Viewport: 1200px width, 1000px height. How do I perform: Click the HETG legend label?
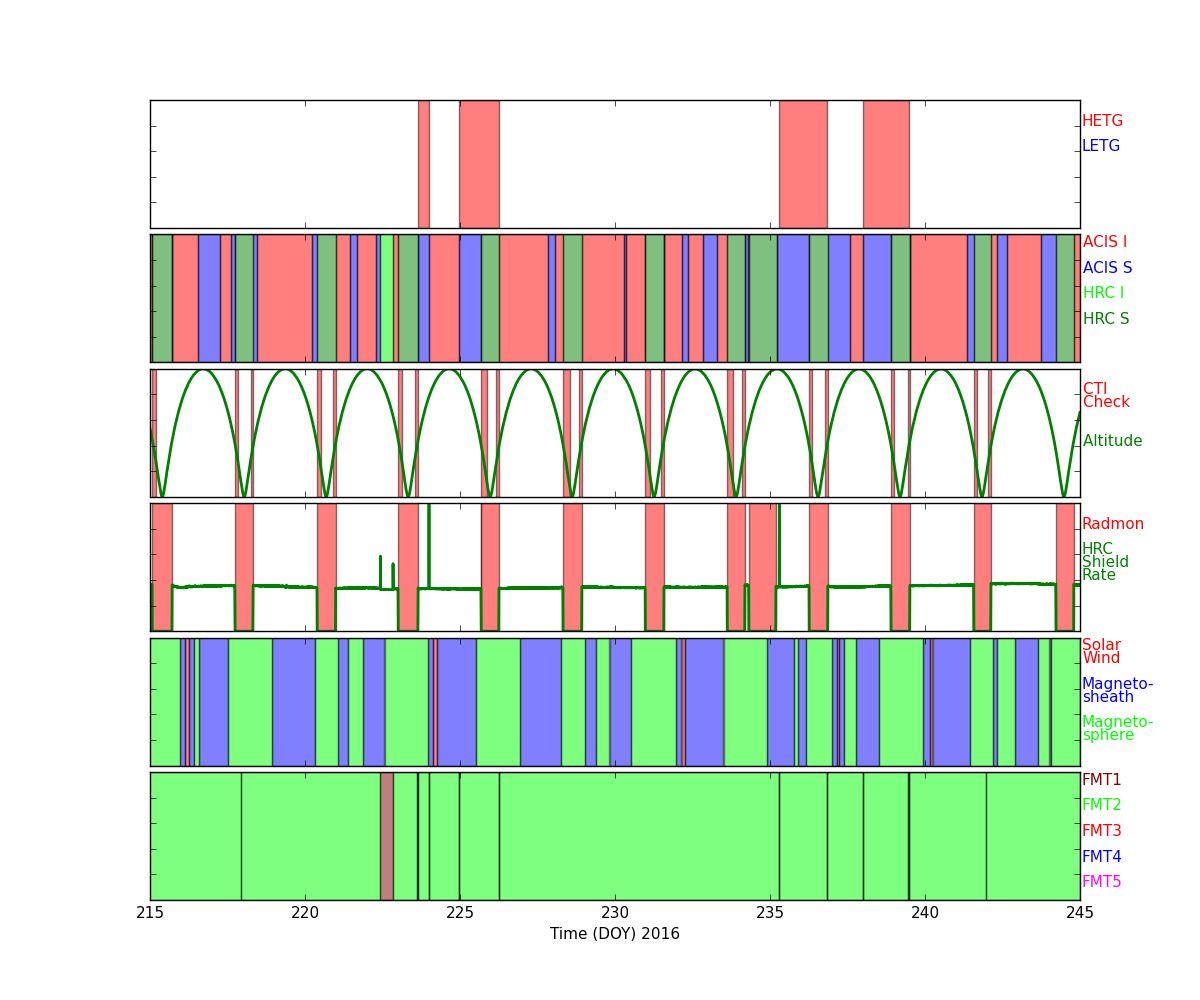(1102, 121)
